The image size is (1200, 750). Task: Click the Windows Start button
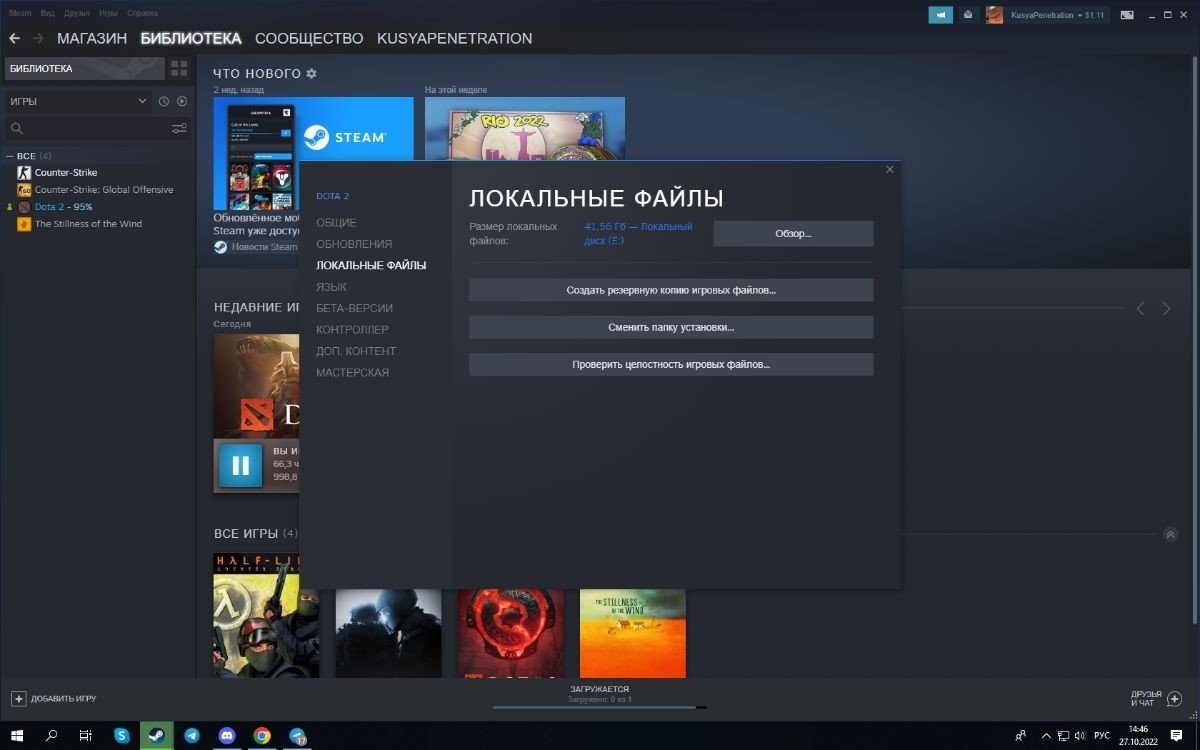pyautogui.click(x=18, y=735)
